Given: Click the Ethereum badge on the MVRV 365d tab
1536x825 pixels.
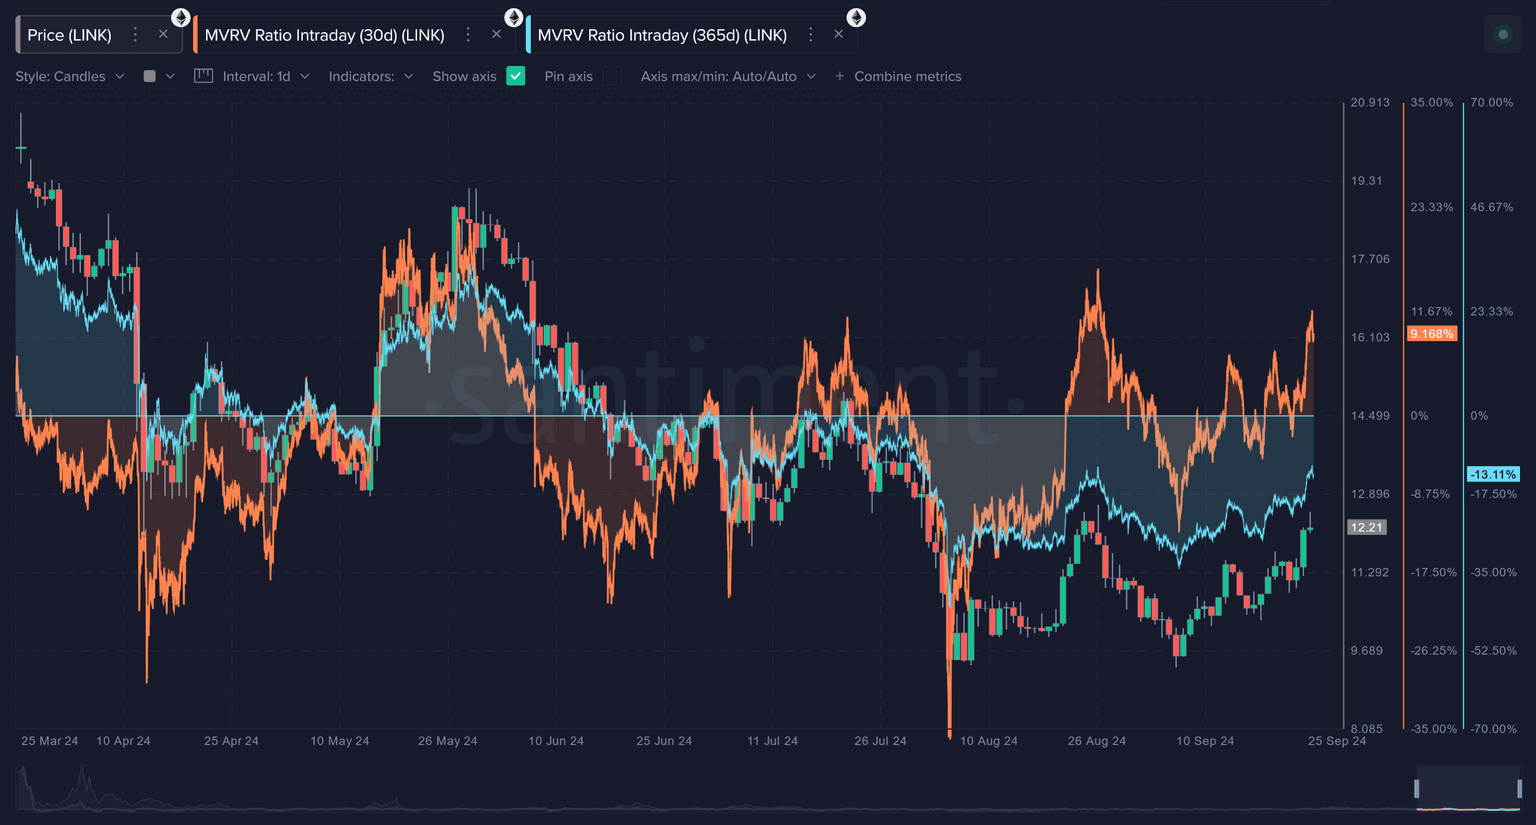Looking at the screenshot, I should point(856,17).
